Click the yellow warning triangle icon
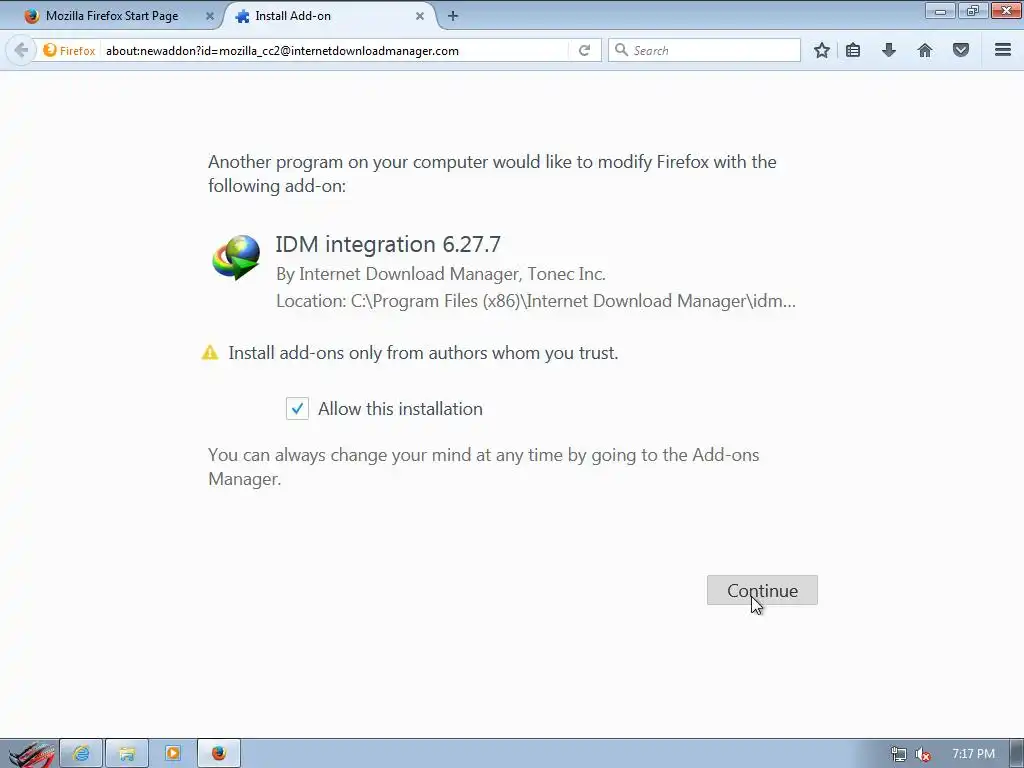1024x768 pixels. click(x=210, y=353)
